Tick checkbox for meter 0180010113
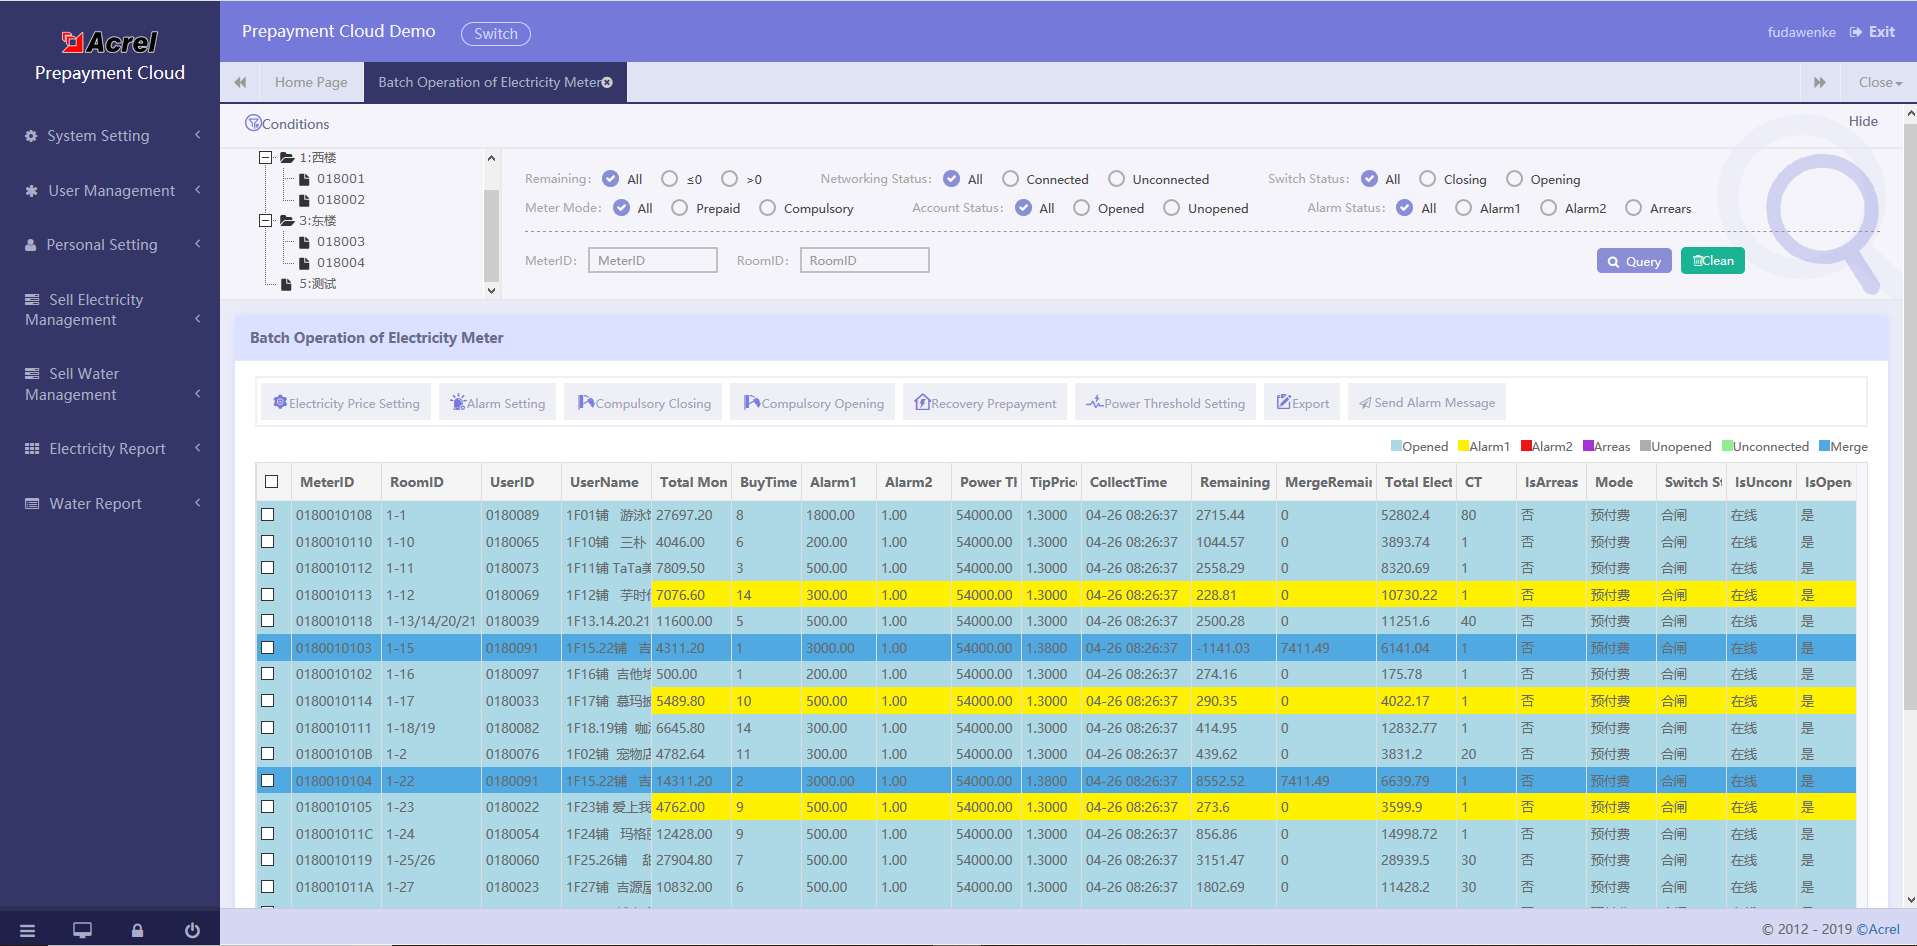The width and height of the screenshot is (1917, 946). click(267, 595)
